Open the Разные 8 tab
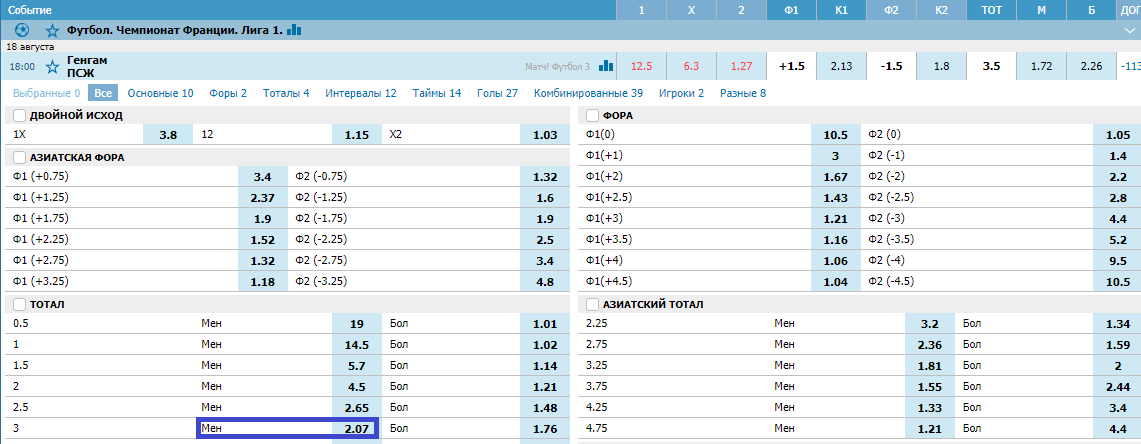1141x444 pixels. (743, 93)
